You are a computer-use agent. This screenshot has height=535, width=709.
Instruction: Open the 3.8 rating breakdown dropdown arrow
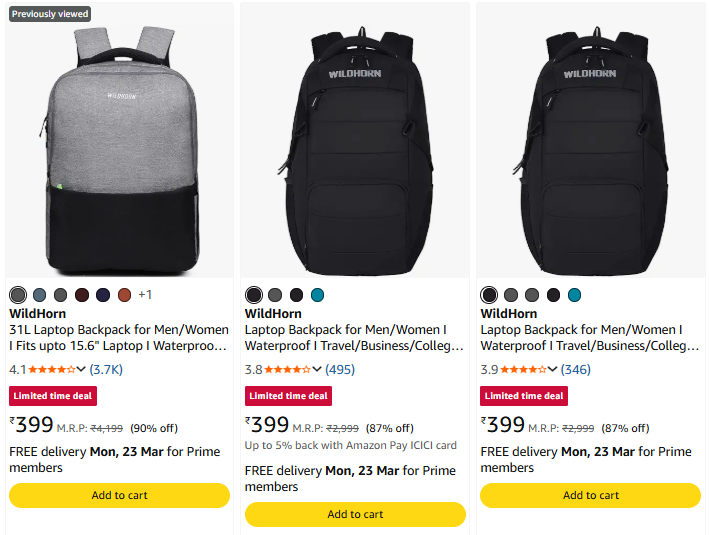click(x=317, y=369)
